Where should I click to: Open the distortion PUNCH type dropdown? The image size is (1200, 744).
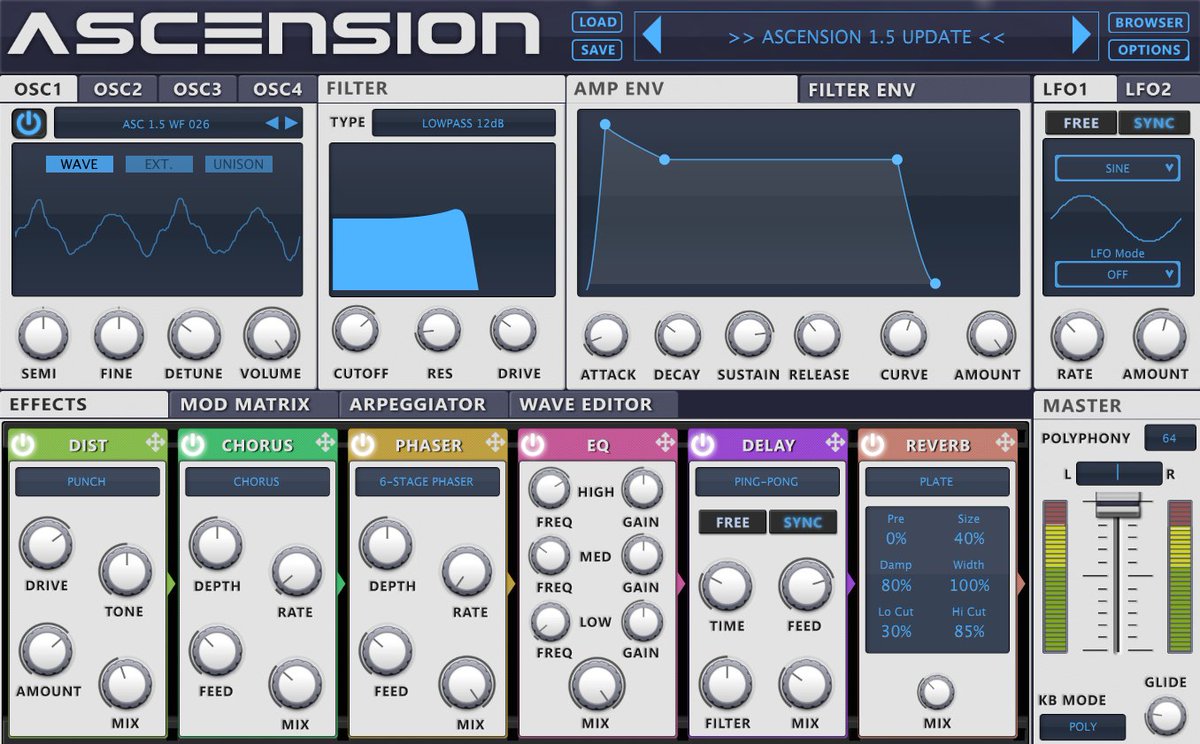(x=87, y=481)
